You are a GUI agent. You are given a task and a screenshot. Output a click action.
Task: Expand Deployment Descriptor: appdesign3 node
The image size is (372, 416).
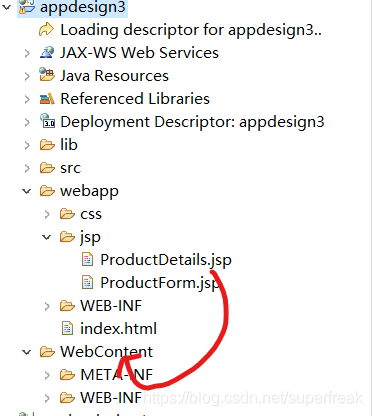click(27, 122)
